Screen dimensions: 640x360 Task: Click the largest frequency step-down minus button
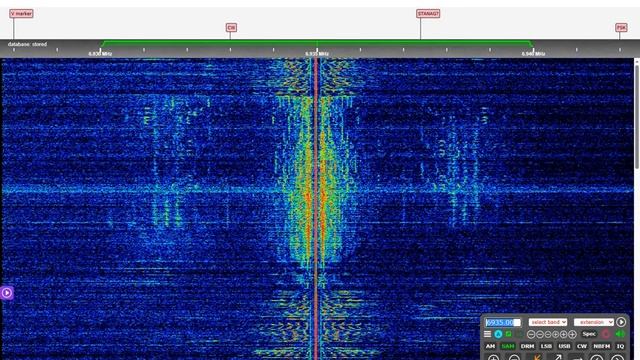coord(531,334)
